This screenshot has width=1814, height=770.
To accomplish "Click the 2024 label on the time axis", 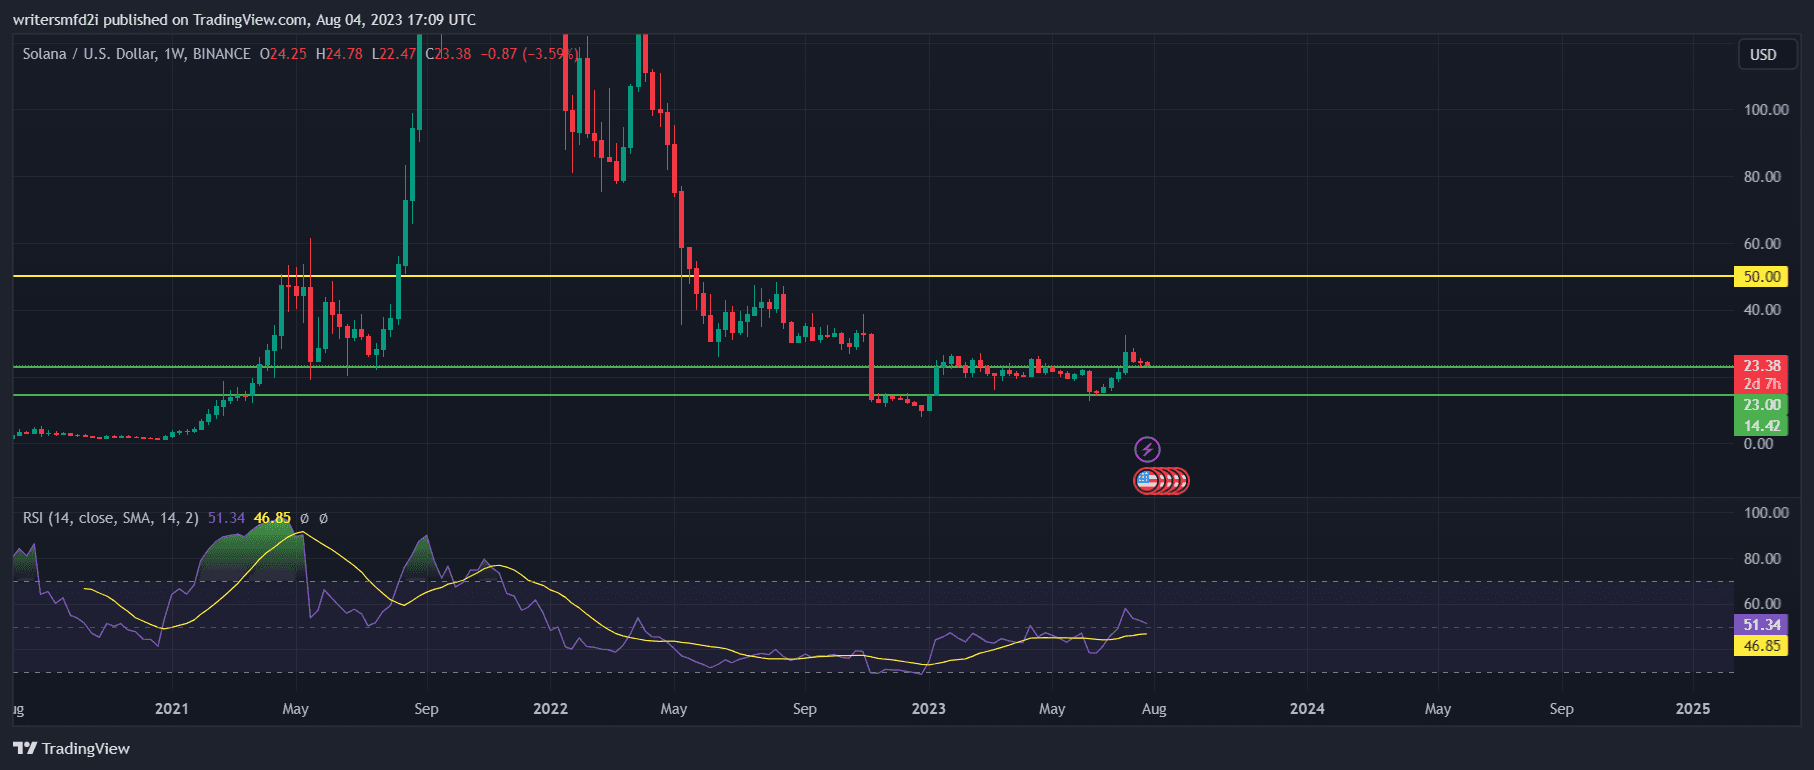I will pyautogui.click(x=1306, y=709).
